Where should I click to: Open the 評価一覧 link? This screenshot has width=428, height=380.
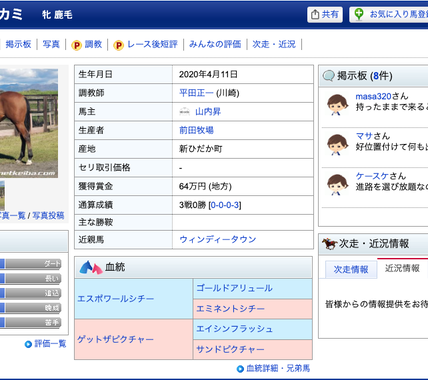[50, 344]
